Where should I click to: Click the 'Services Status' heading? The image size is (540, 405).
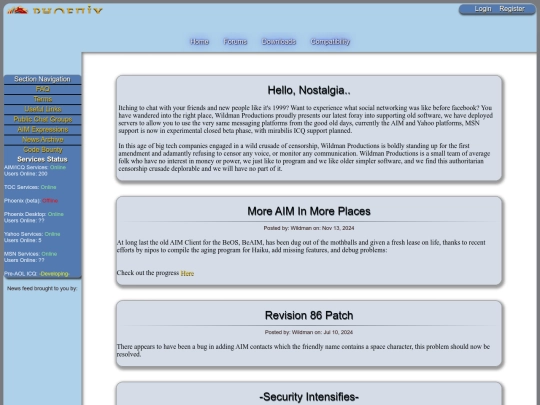(42, 159)
